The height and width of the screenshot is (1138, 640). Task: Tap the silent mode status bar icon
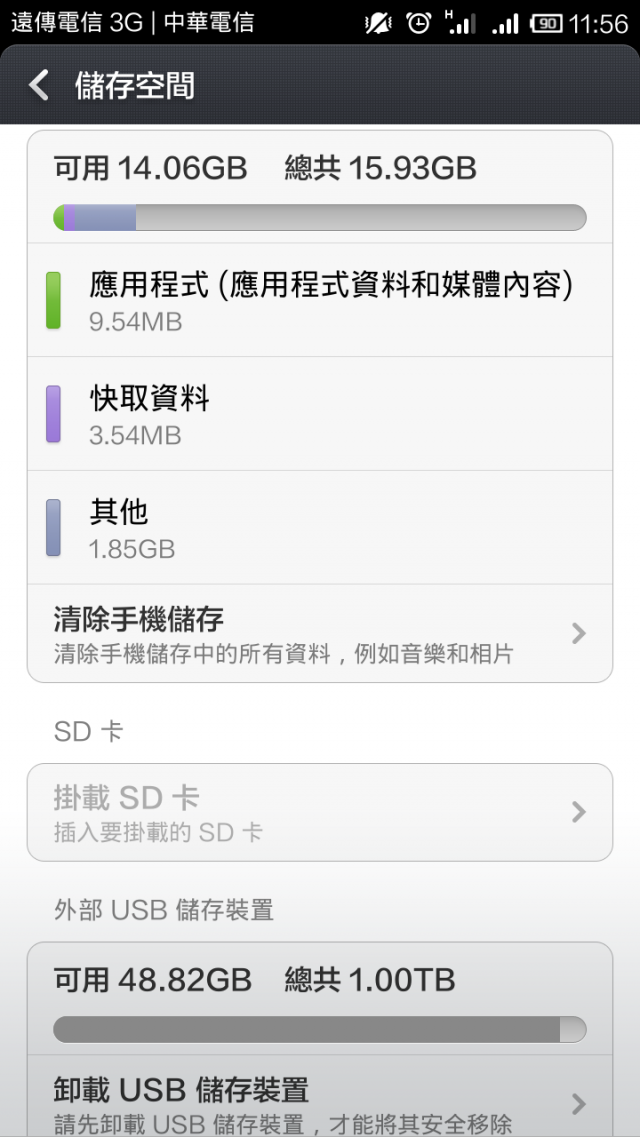378,23
